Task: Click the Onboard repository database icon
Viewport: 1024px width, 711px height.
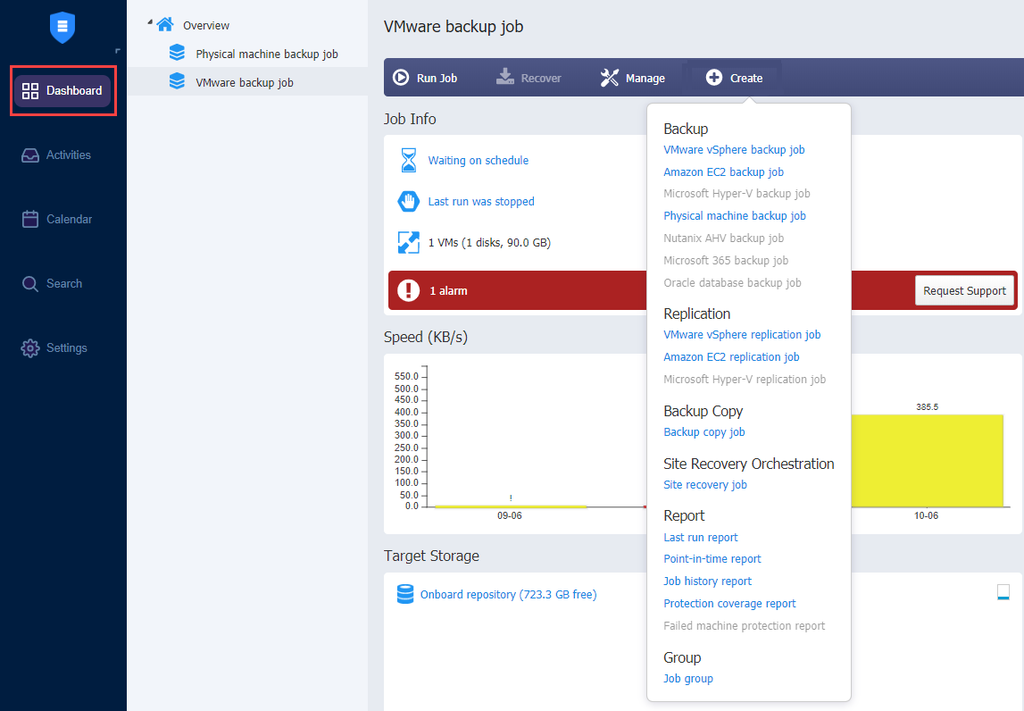Action: click(405, 594)
